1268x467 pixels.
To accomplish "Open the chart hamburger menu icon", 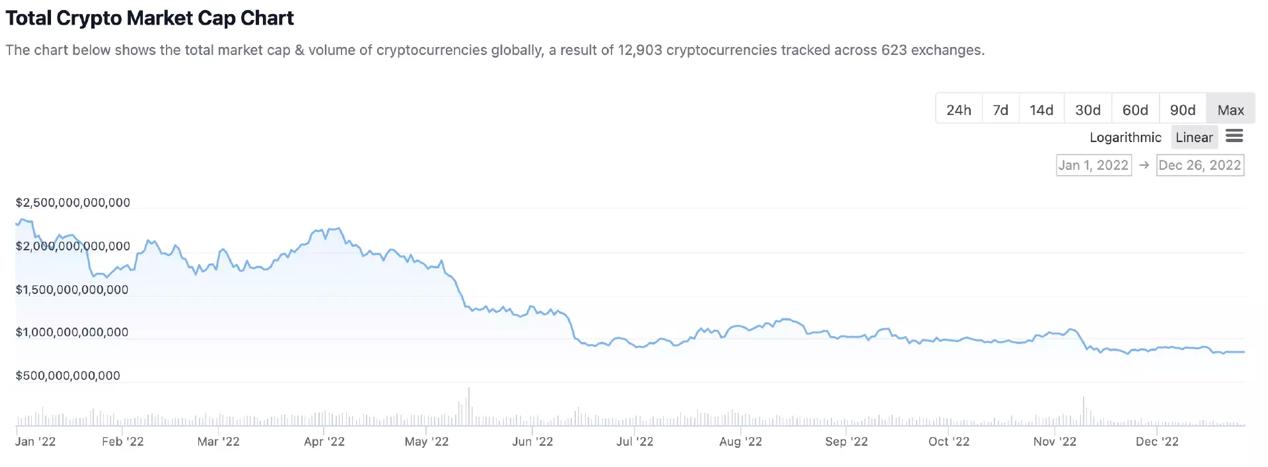I will click(1234, 137).
